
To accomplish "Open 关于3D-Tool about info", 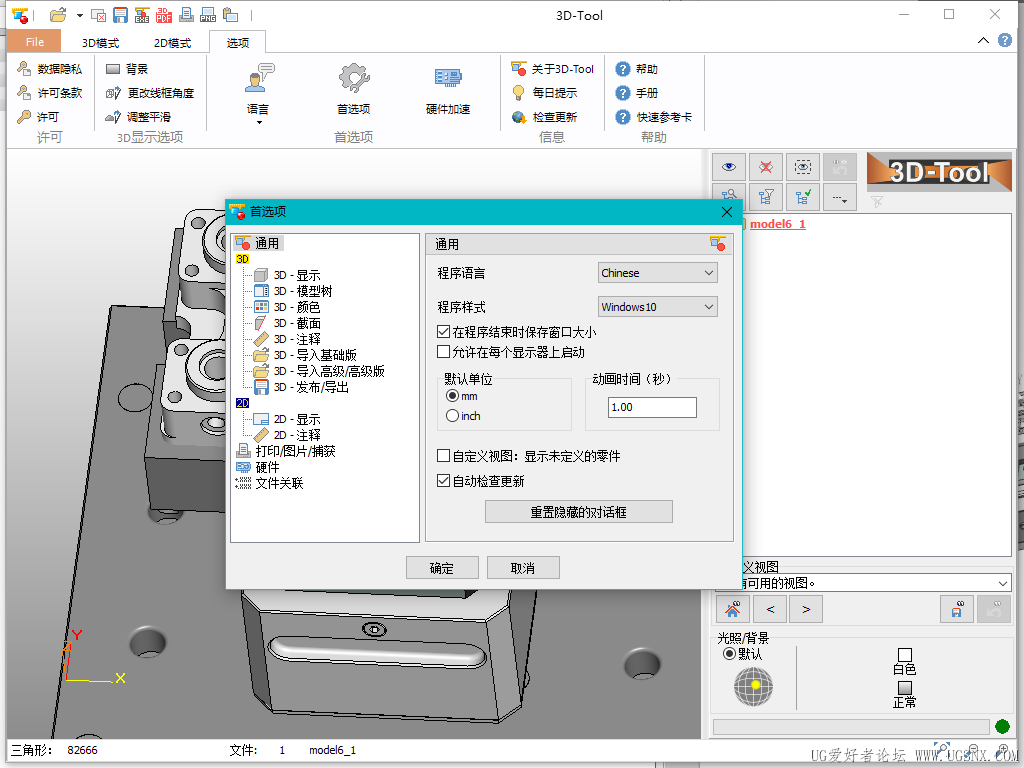I will point(552,69).
